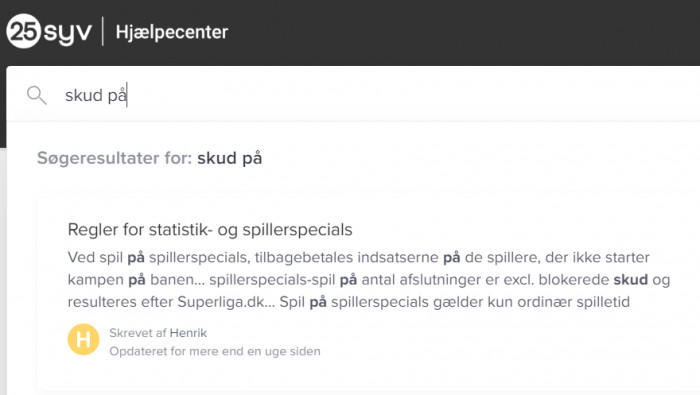Click the "Skrevet af" label
700x395 pixels.
pyautogui.click(x=138, y=333)
